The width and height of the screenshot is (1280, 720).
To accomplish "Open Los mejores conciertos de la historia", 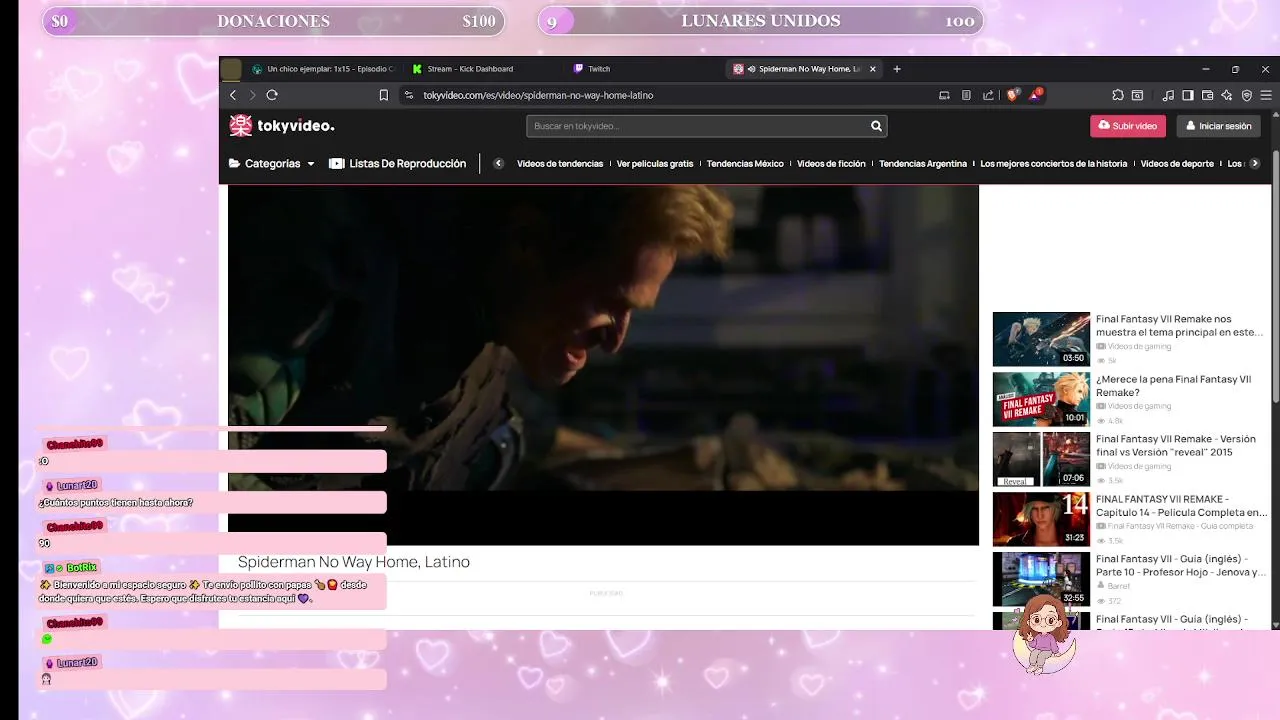I will (1054, 163).
